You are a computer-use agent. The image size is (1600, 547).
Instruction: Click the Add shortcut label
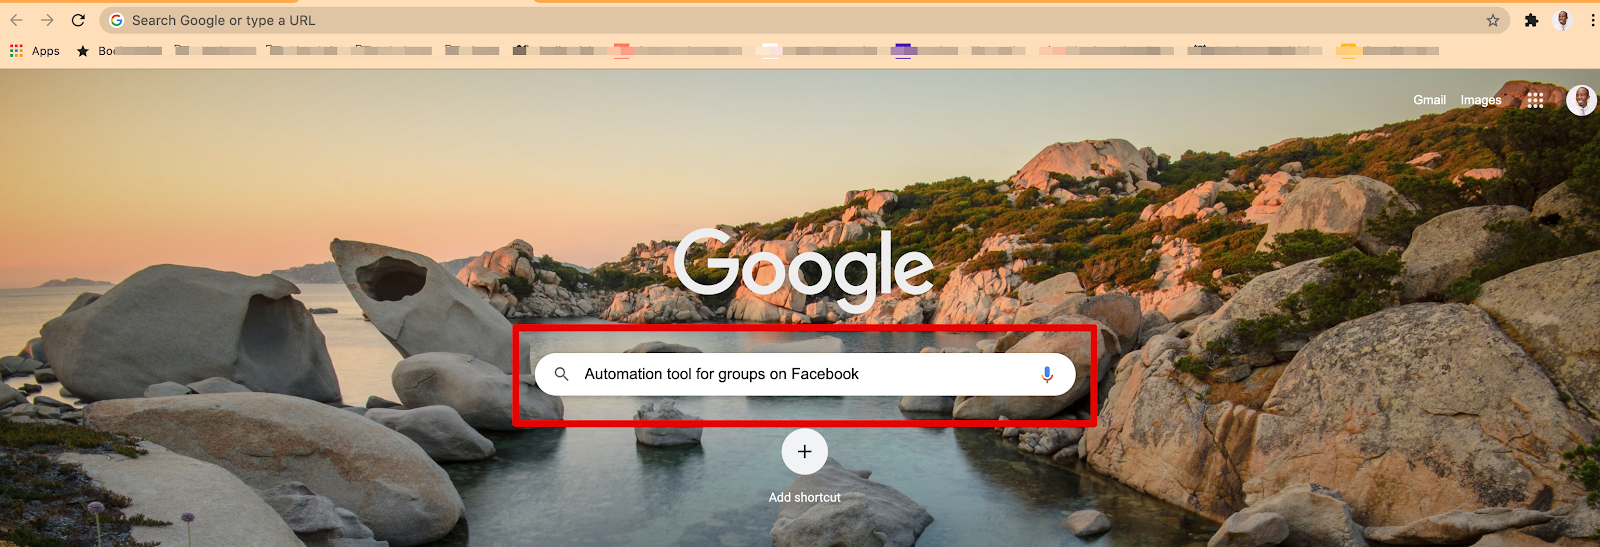805,497
